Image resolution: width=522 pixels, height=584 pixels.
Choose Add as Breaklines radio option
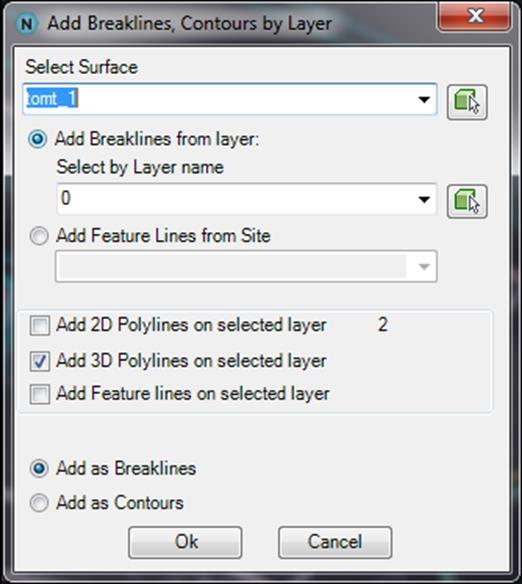click(x=39, y=469)
